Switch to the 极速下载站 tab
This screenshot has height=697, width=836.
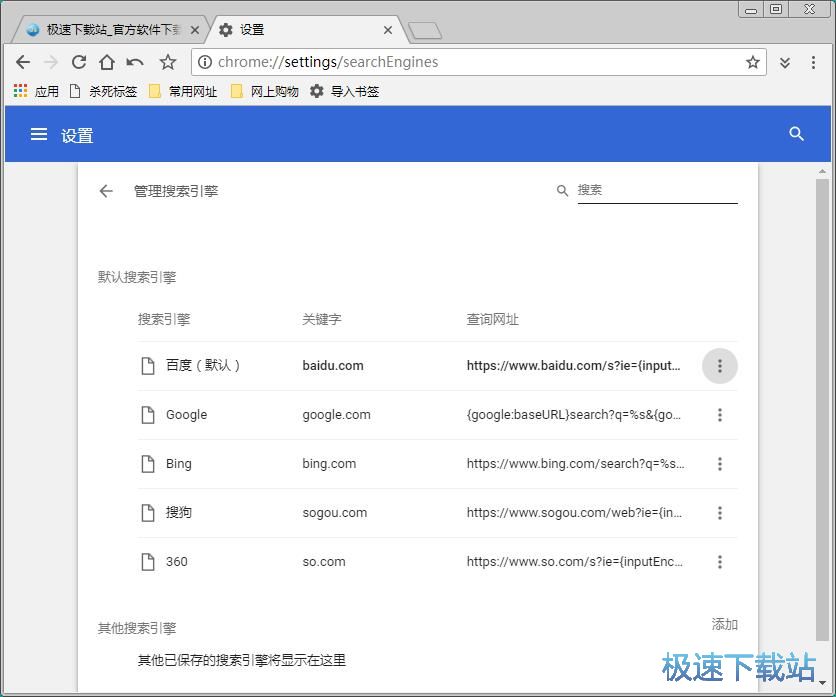[x=110, y=30]
